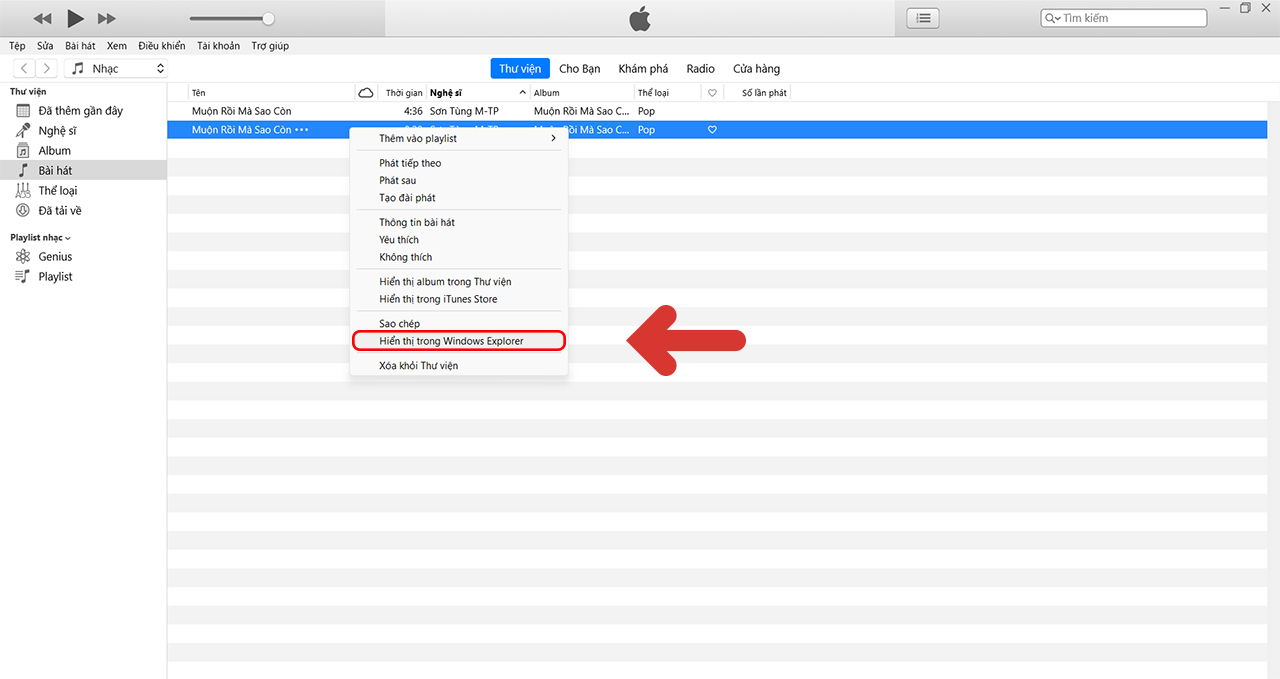Skip ahead with the fast-forward button

[x=107, y=19]
